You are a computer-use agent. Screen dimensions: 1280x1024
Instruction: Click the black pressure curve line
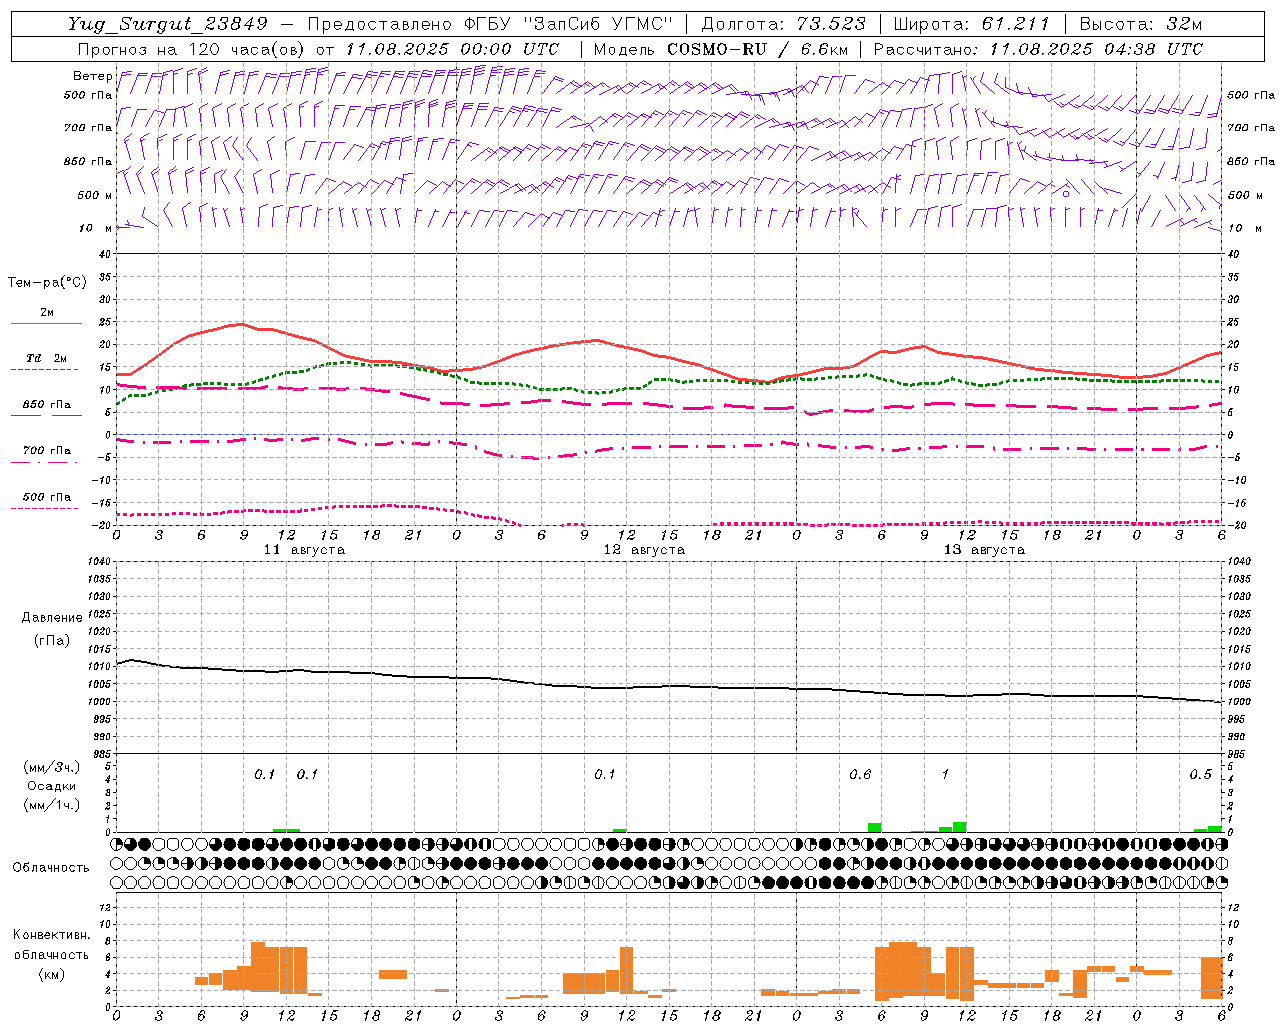coord(669,686)
